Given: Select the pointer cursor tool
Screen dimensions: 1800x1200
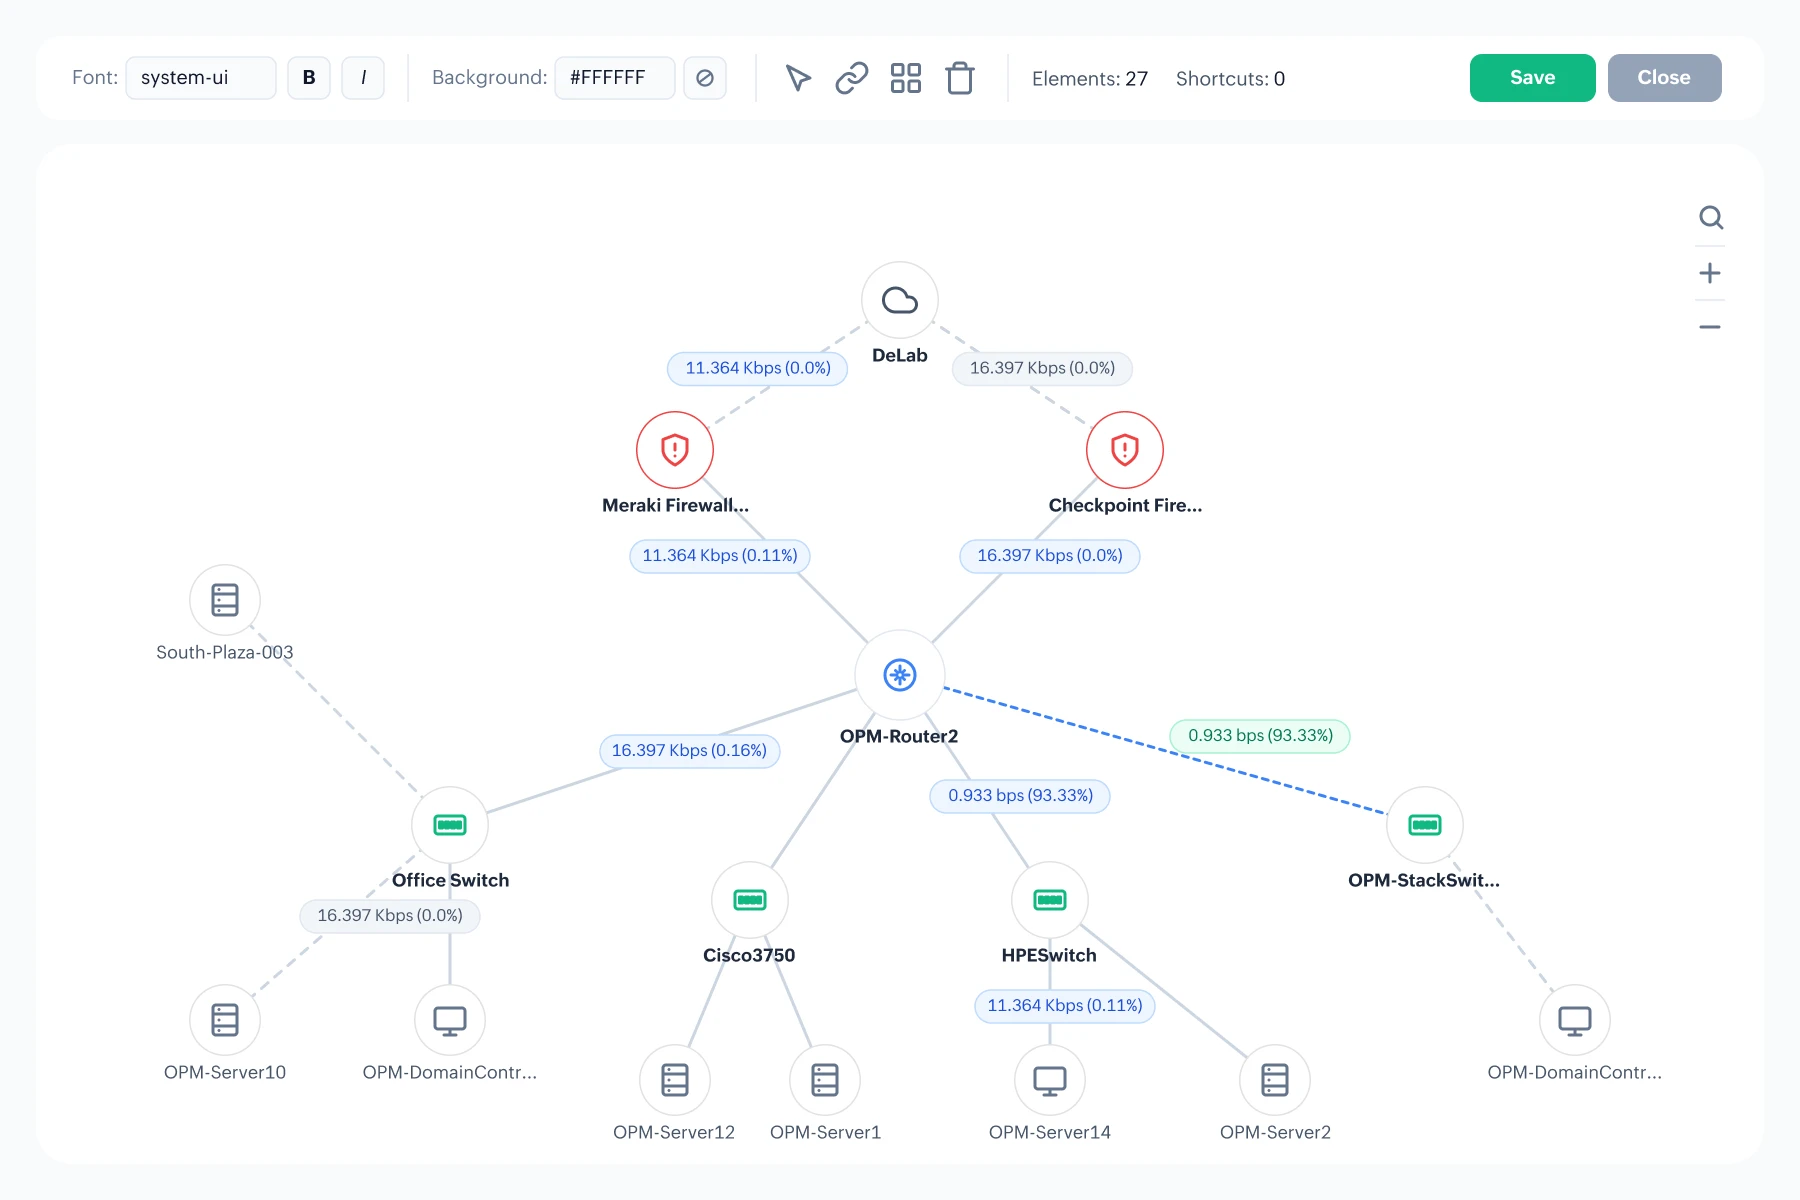Looking at the screenshot, I should click(x=798, y=78).
